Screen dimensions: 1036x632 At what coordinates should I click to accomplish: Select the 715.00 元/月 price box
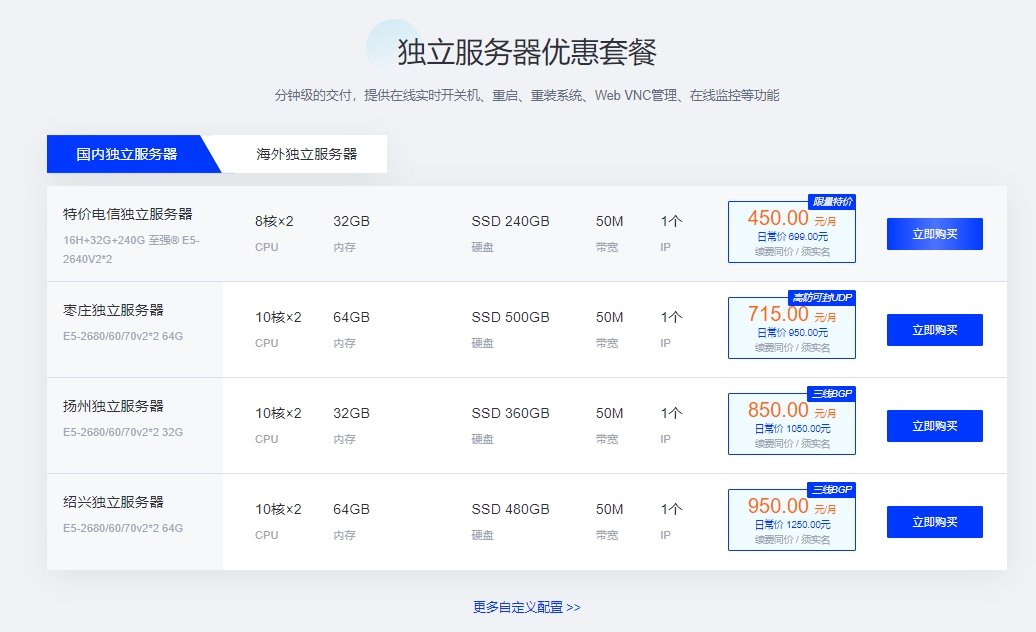[791, 329]
